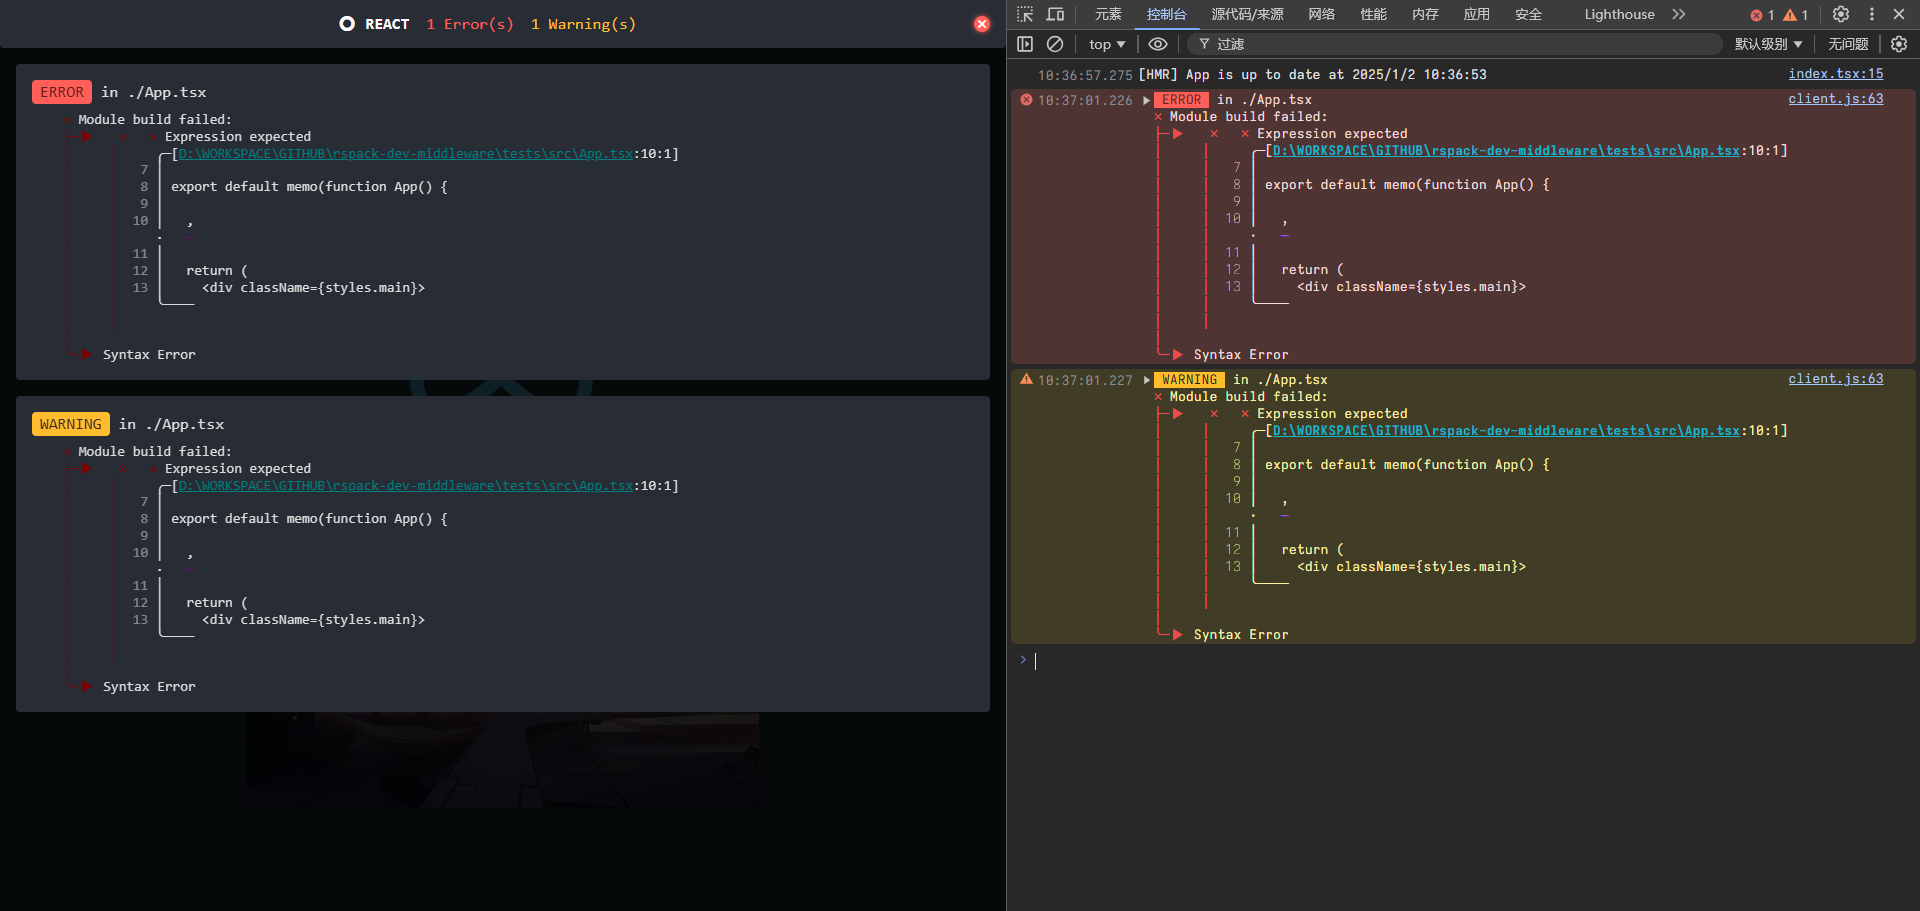Switch to the 元素 tab
Screen dimensions: 1920x911
(1108, 14)
